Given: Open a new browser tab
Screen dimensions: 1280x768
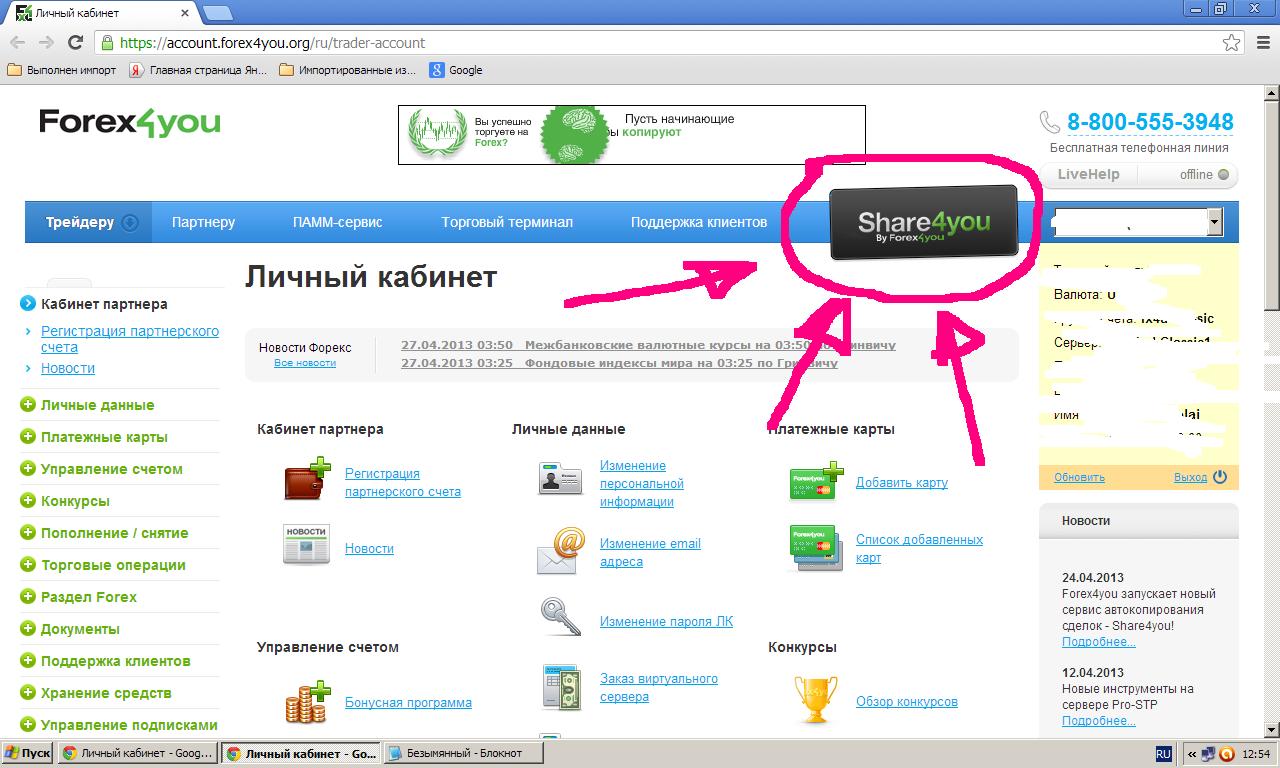Looking at the screenshot, I should pyautogui.click(x=217, y=13).
